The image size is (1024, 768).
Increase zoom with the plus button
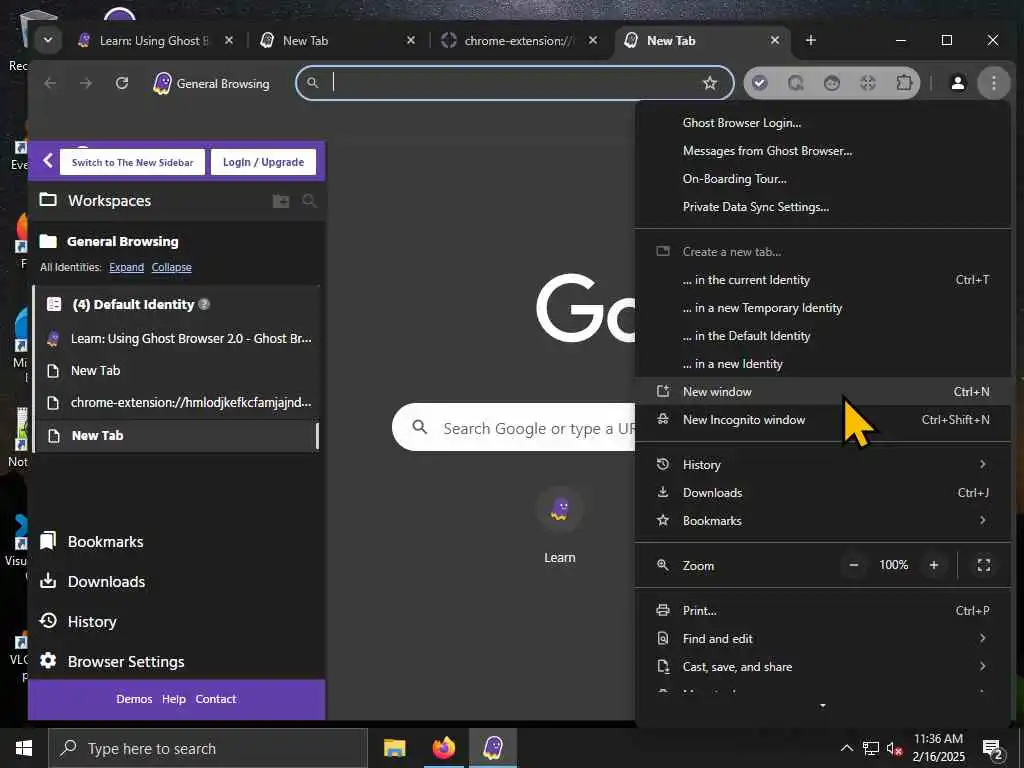pos(934,565)
